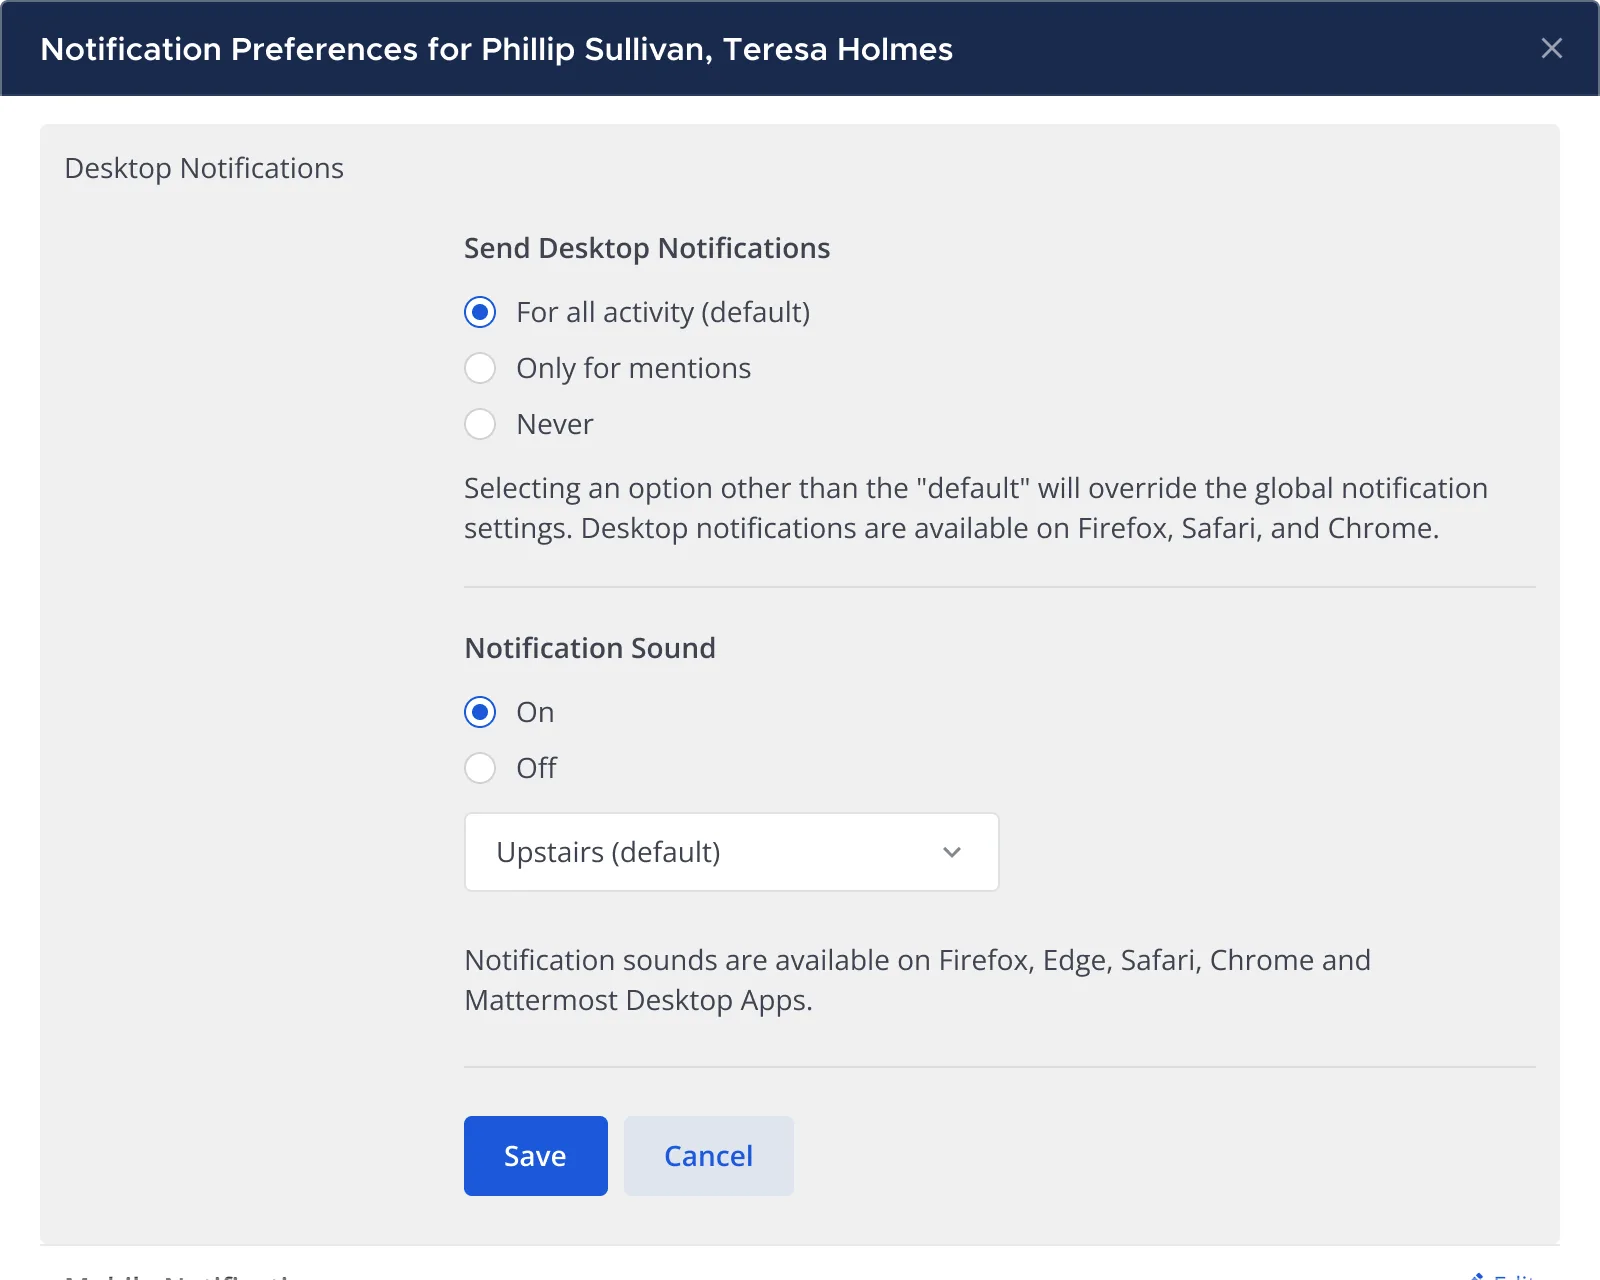
Task: Save the desktop notification settings
Action: point(535,1156)
